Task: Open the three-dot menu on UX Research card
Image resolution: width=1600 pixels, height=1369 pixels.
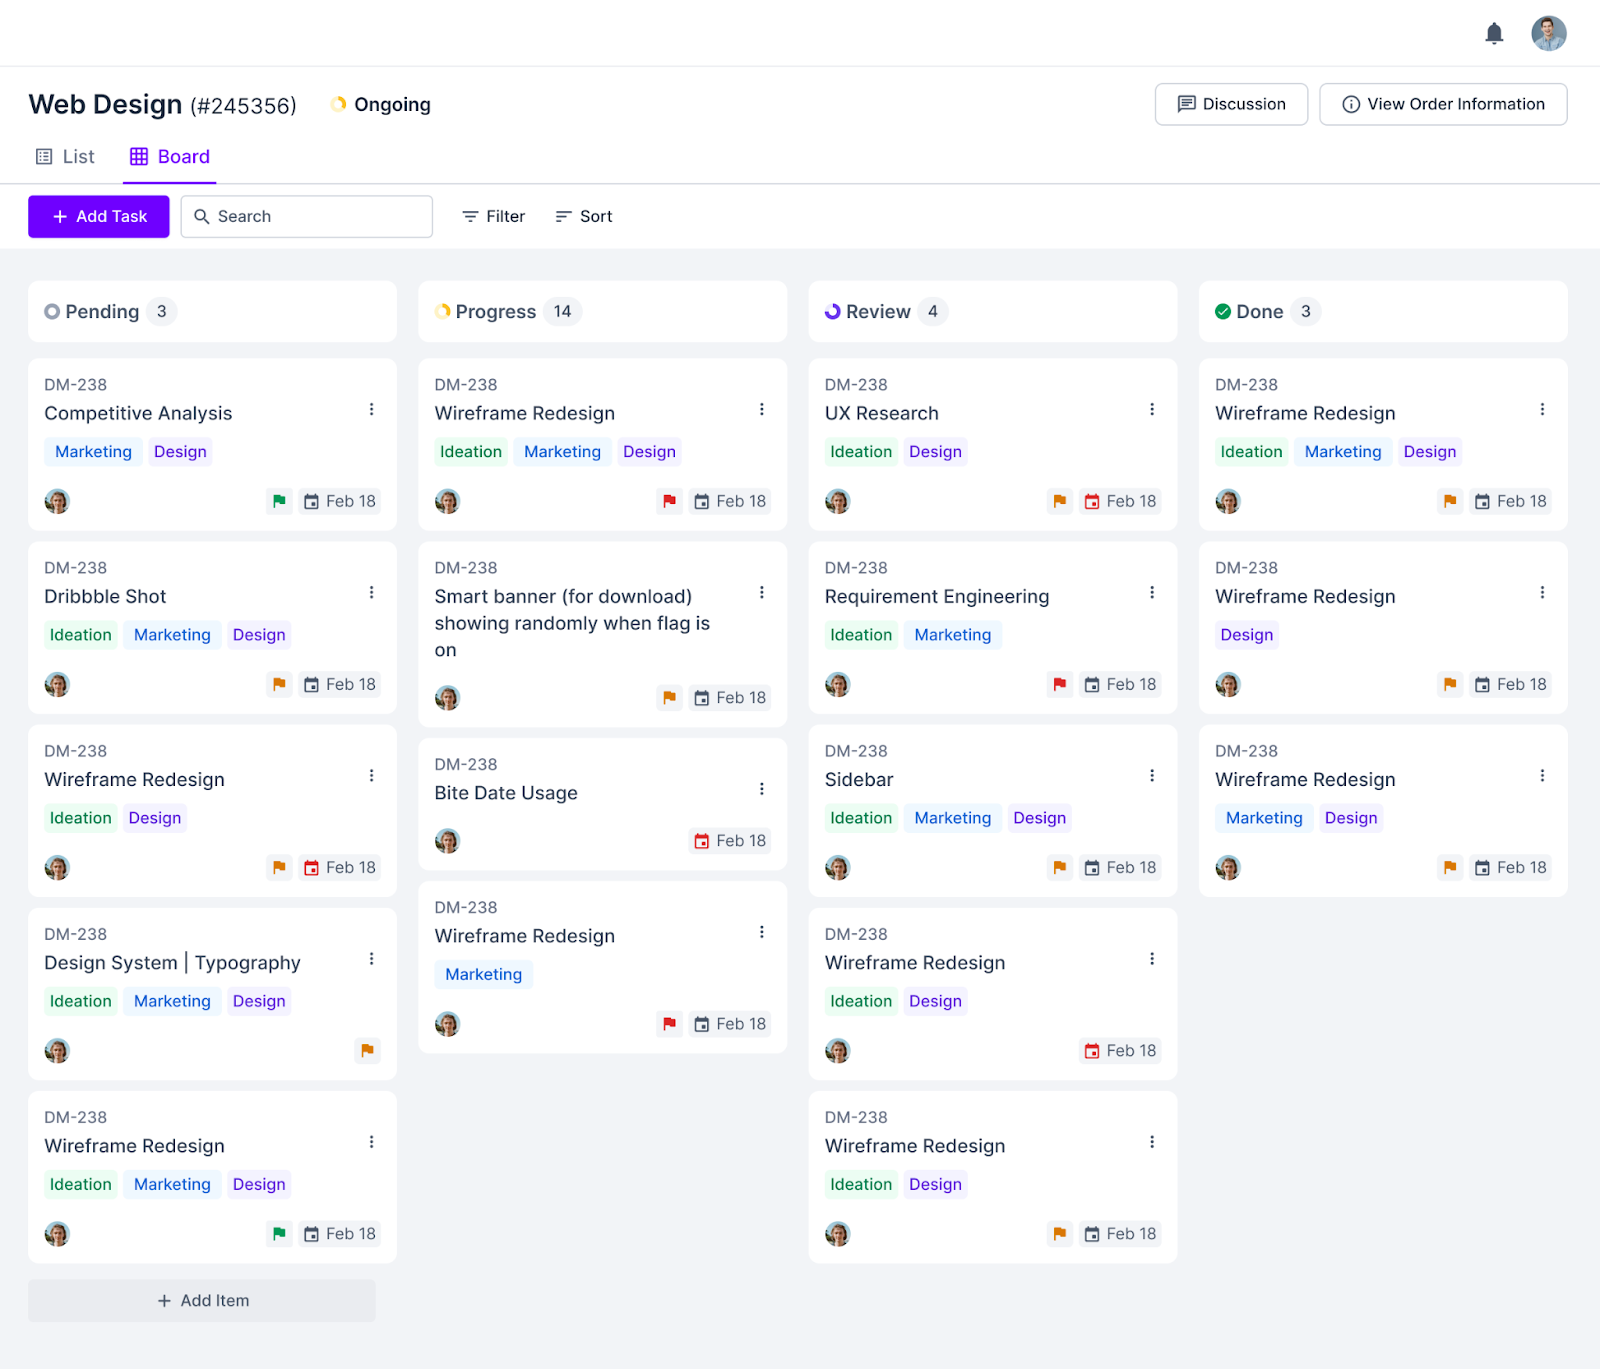Action: (1152, 409)
